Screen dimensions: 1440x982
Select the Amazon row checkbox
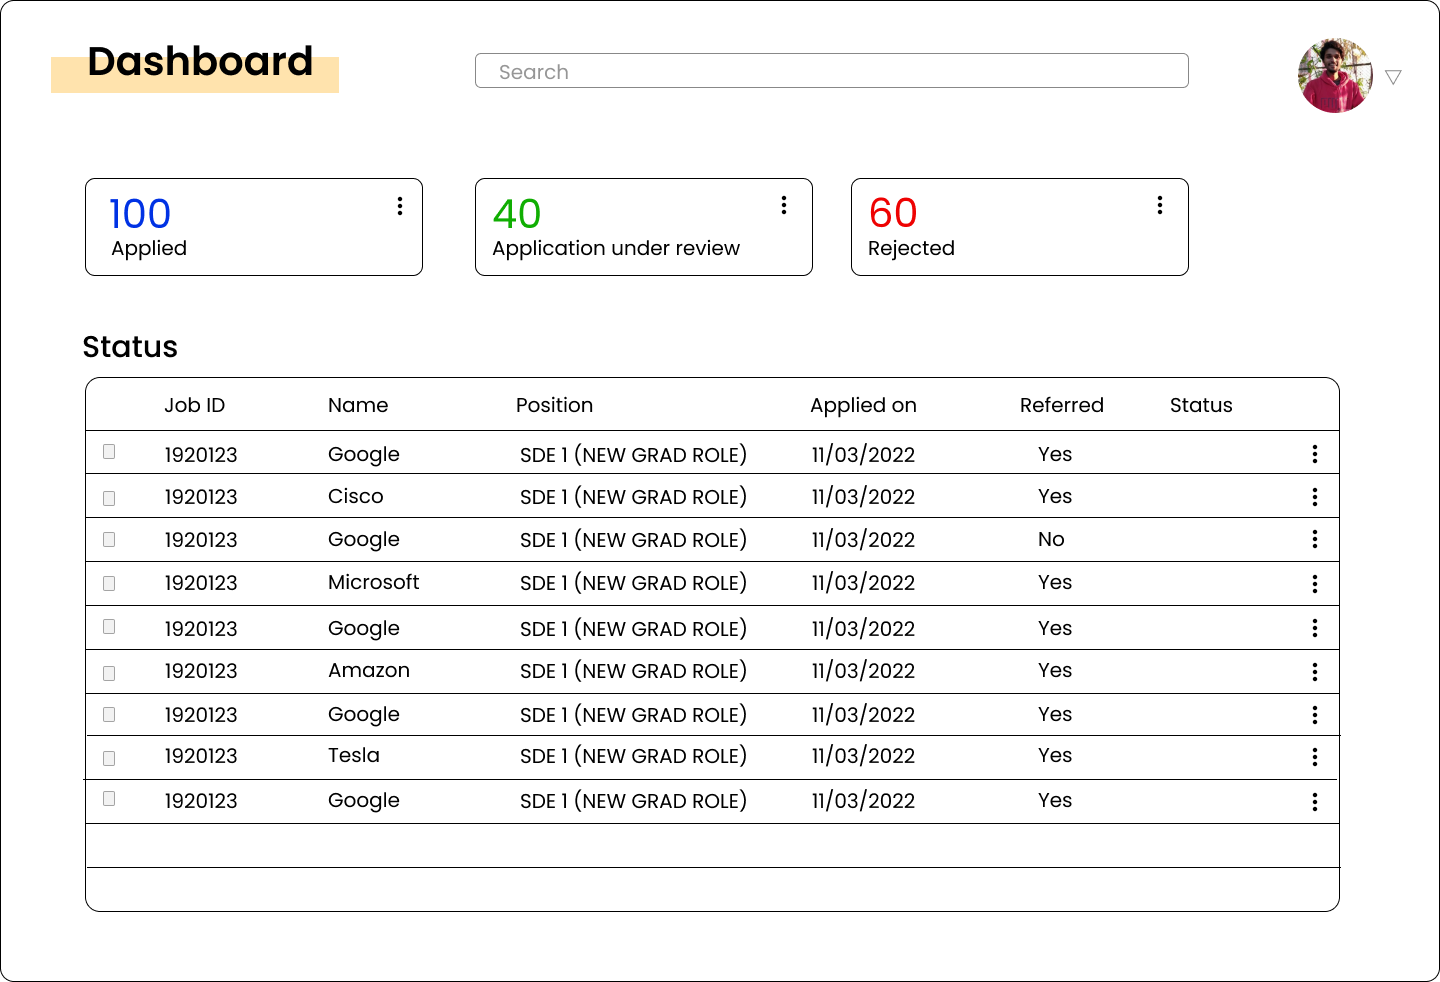point(108,672)
